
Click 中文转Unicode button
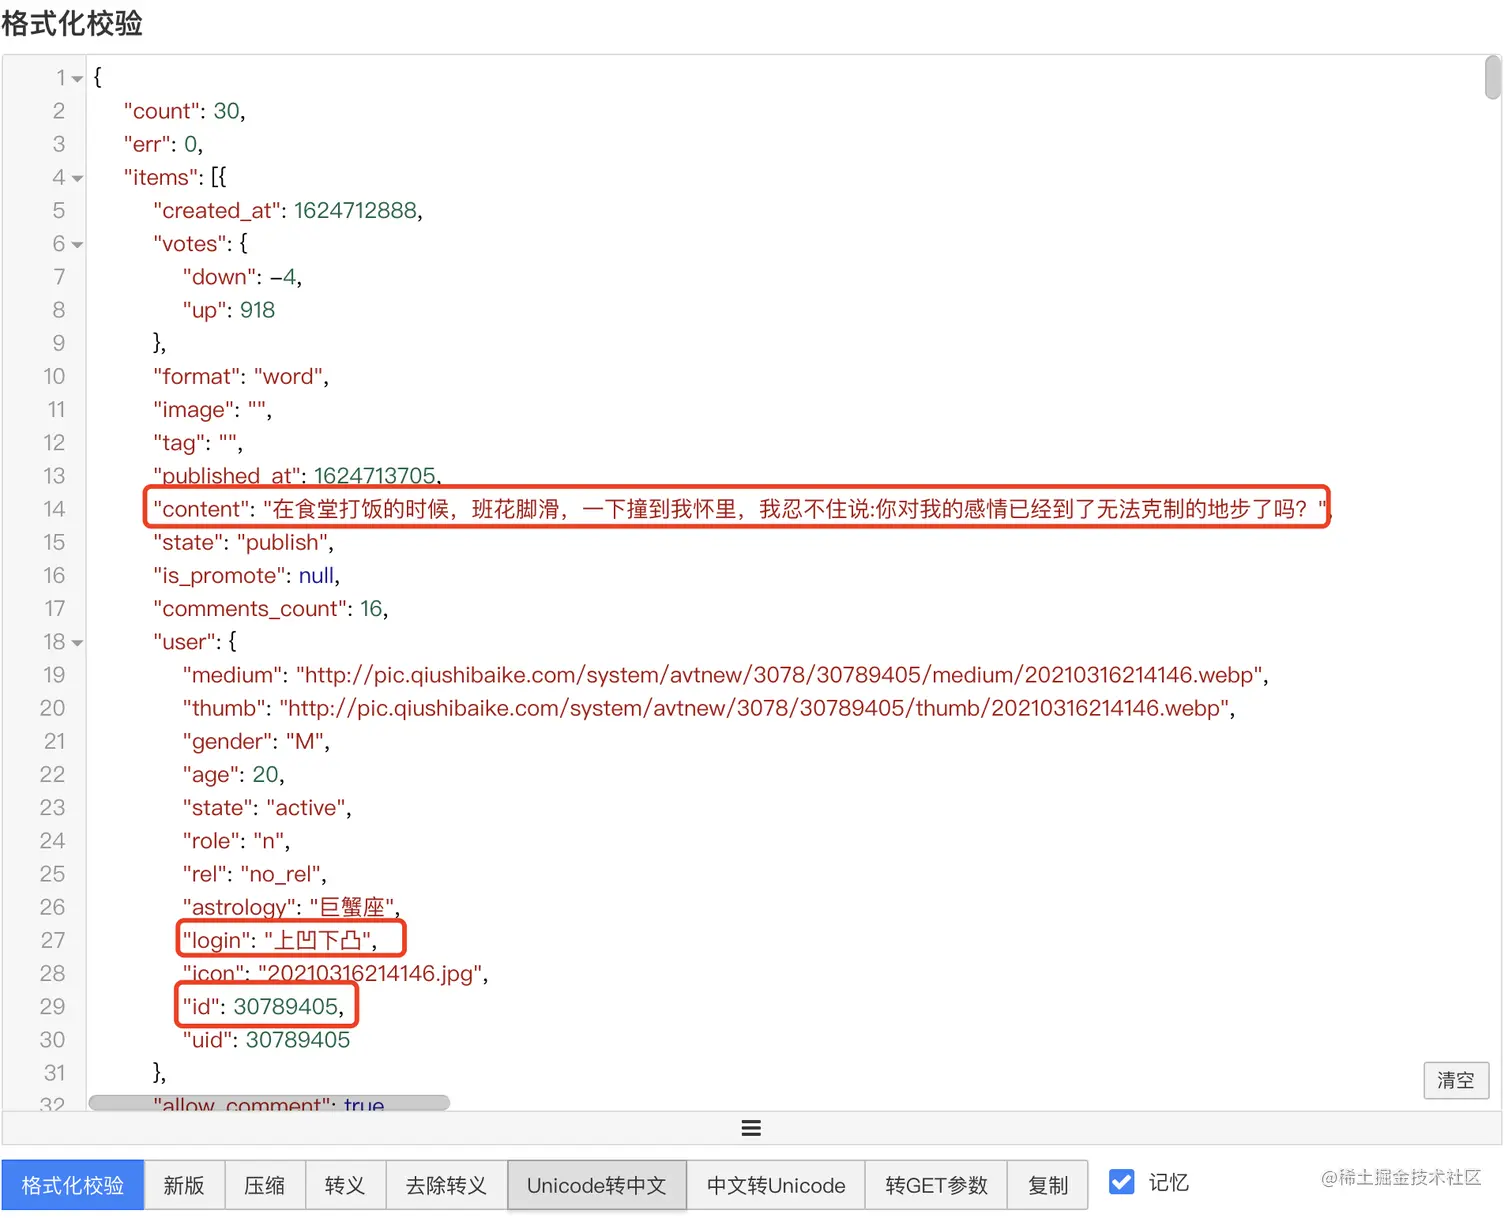pyautogui.click(x=776, y=1185)
